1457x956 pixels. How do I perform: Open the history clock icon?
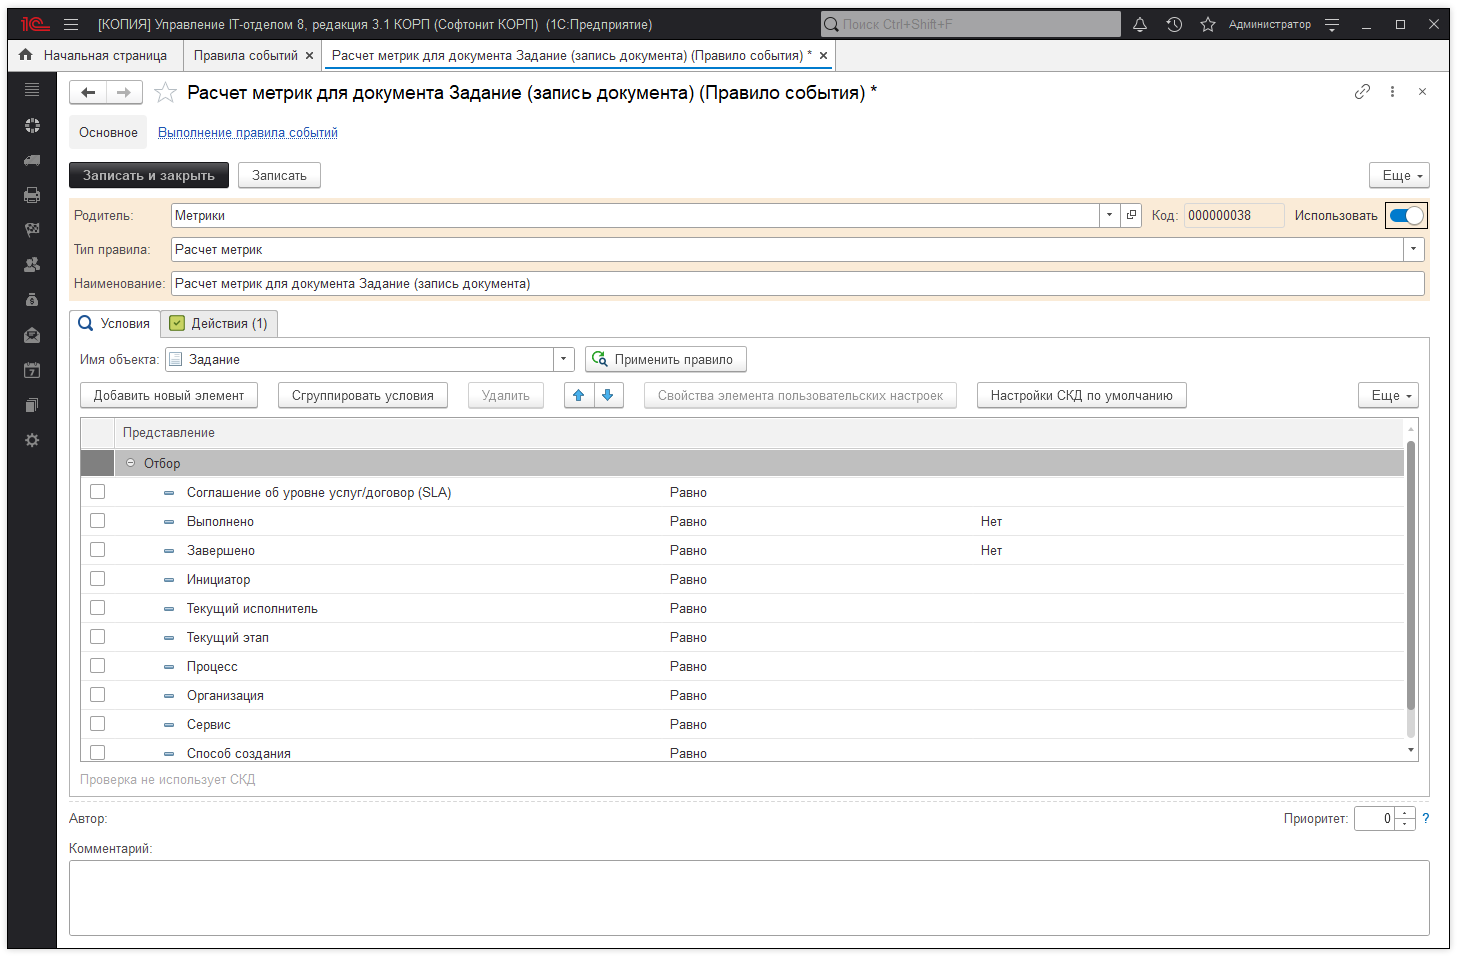pyautogui.click(x=1174, y=25)
